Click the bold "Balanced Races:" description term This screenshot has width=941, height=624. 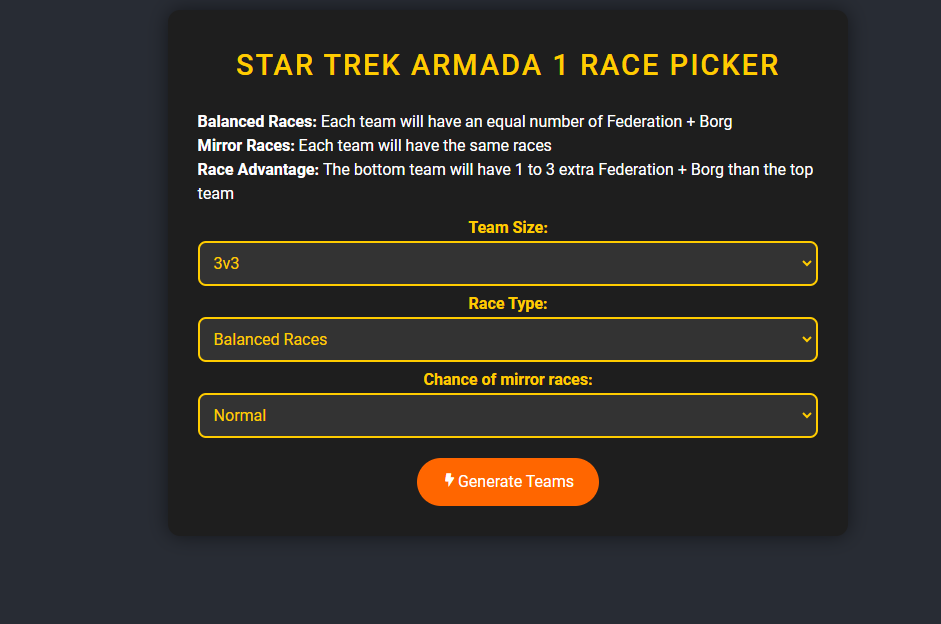(x=257, y=121)
